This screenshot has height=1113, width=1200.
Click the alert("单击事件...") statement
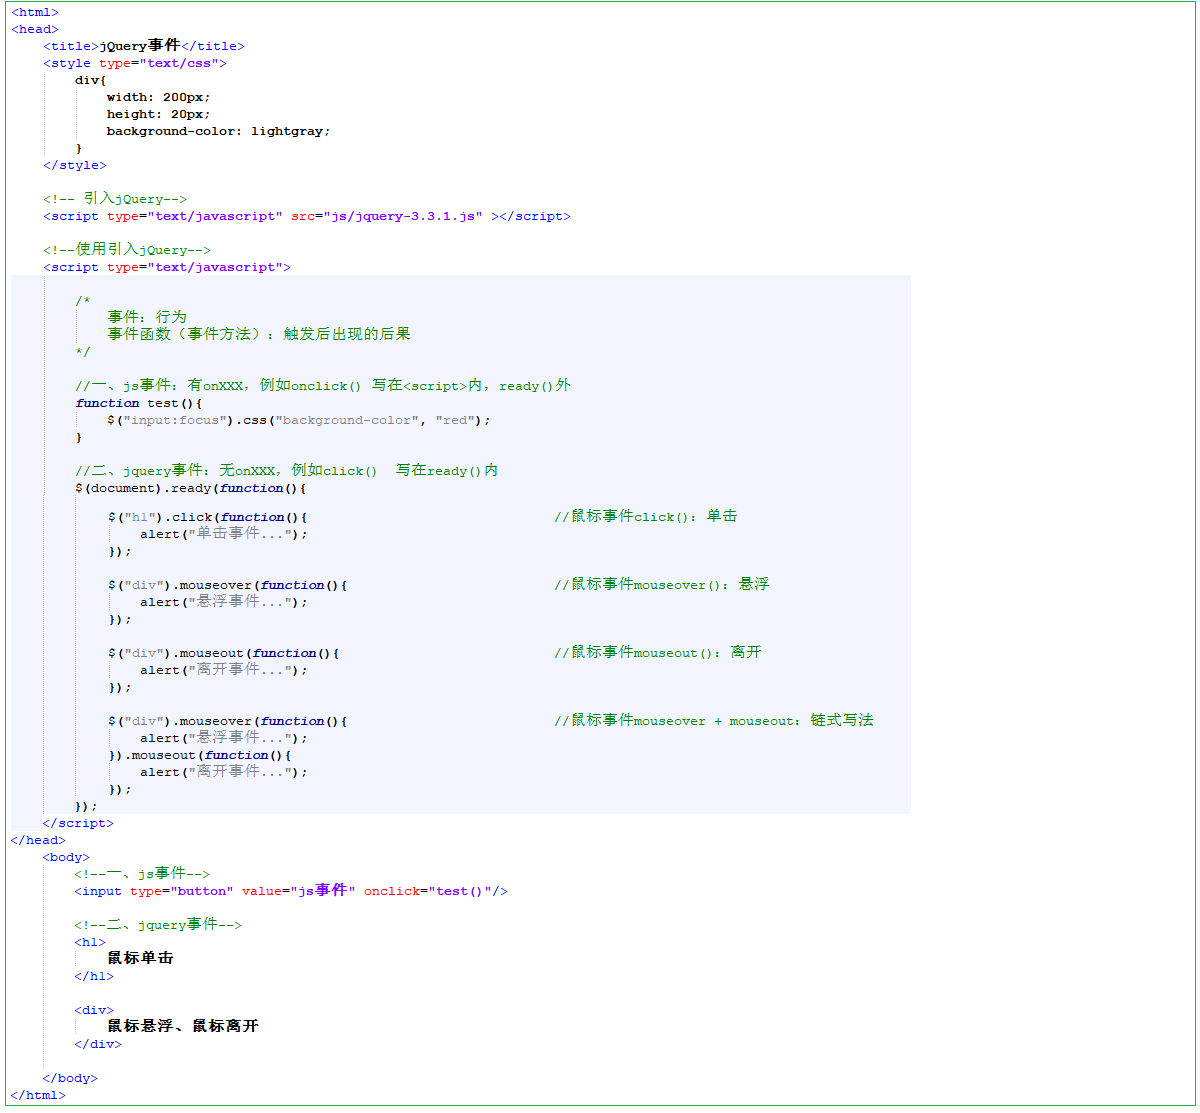[223, 534]
